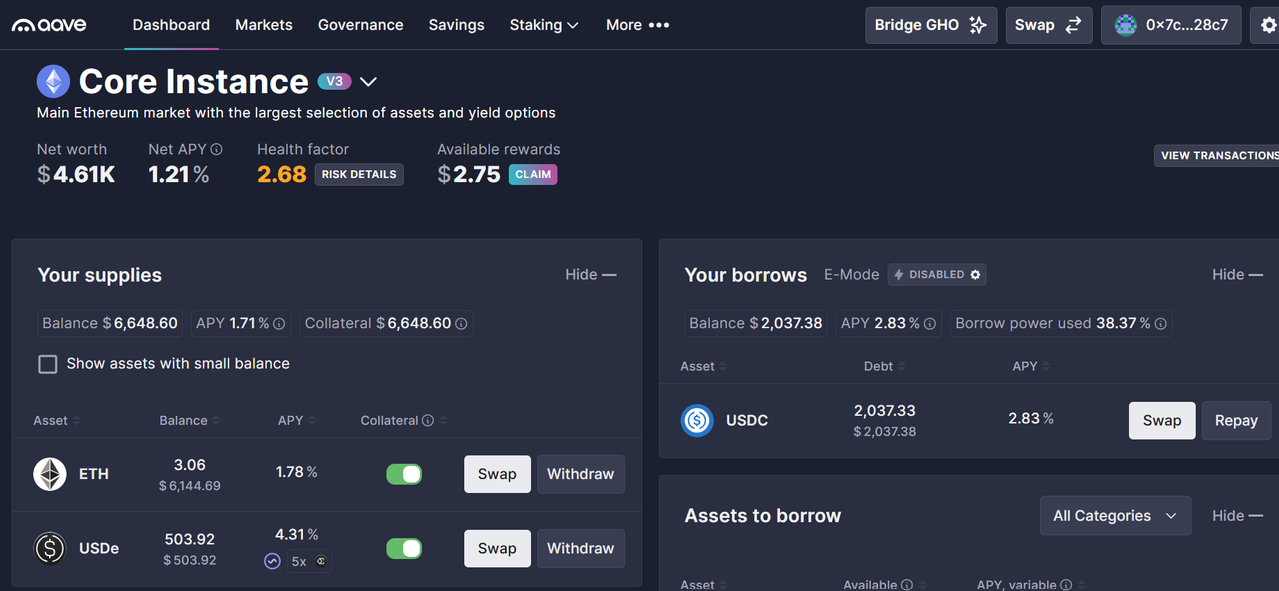Sort supplies by Balance column
1279x591 pixels.
(190, 421)
